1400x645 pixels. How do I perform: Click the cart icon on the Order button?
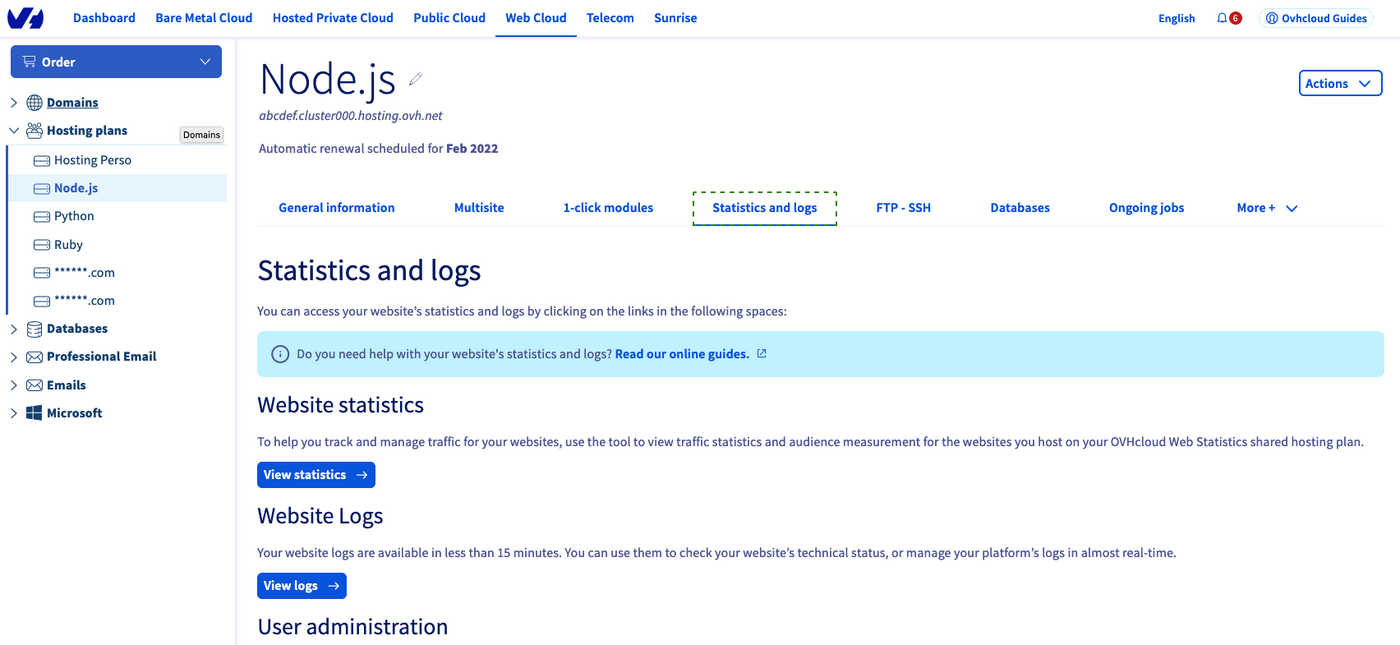pyautogui.click(x=31, y=61)
